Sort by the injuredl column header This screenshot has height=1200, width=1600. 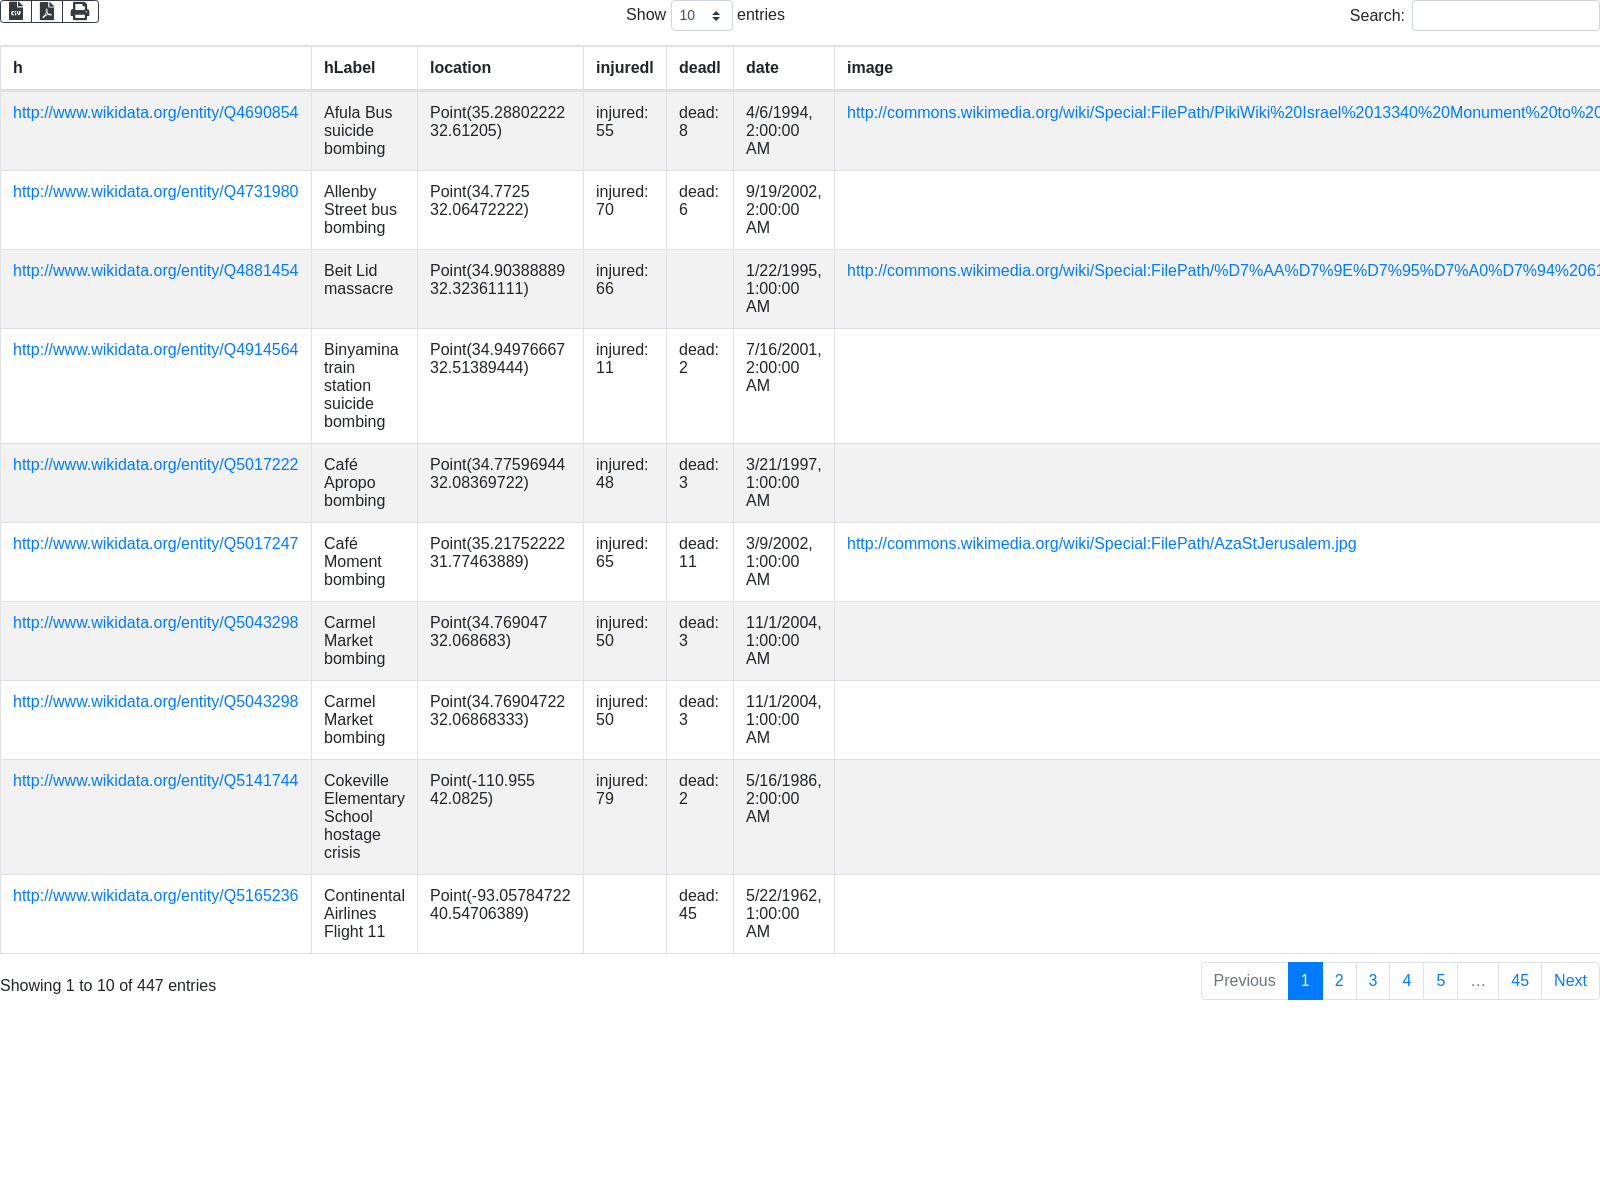624,68
